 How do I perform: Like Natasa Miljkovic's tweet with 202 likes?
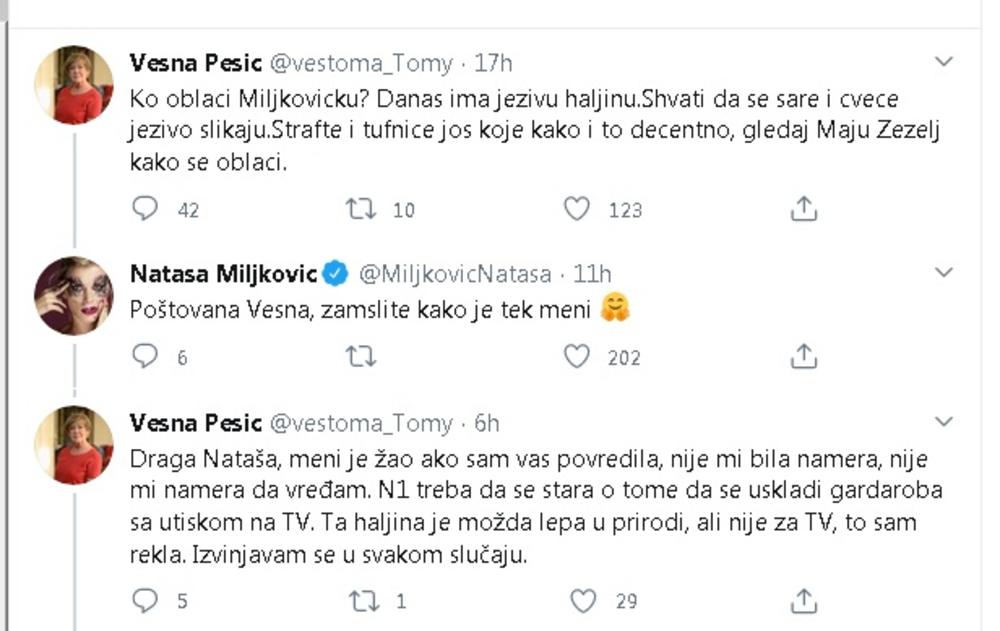[577, 356]
